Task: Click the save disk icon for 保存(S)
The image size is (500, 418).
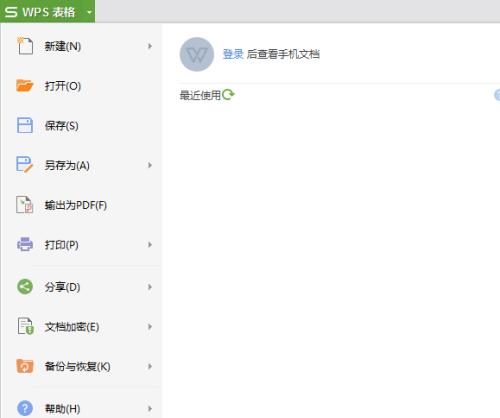Action: (x=25, y=125)
